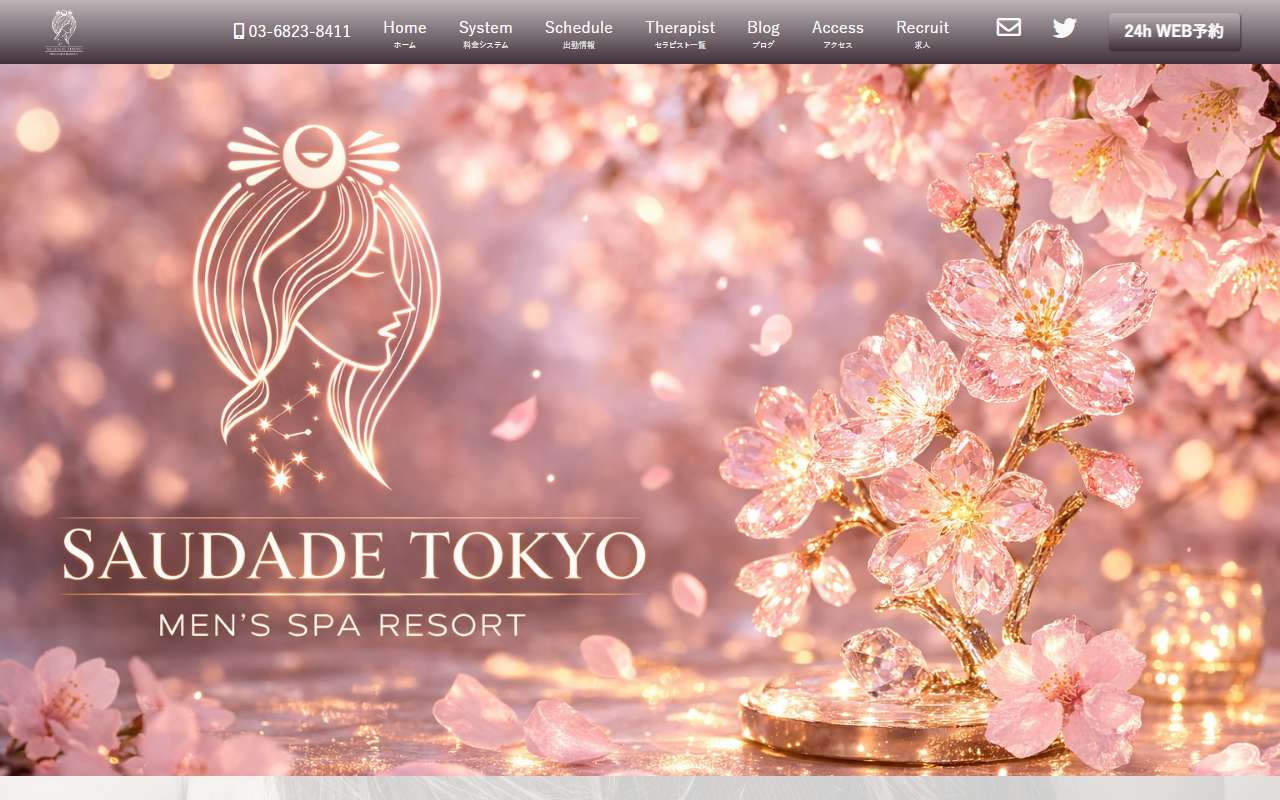Image resolution: width=1280 pixels, height=800 pixels.
Task: Open the Access アクセス page
Action: (837, 31)
